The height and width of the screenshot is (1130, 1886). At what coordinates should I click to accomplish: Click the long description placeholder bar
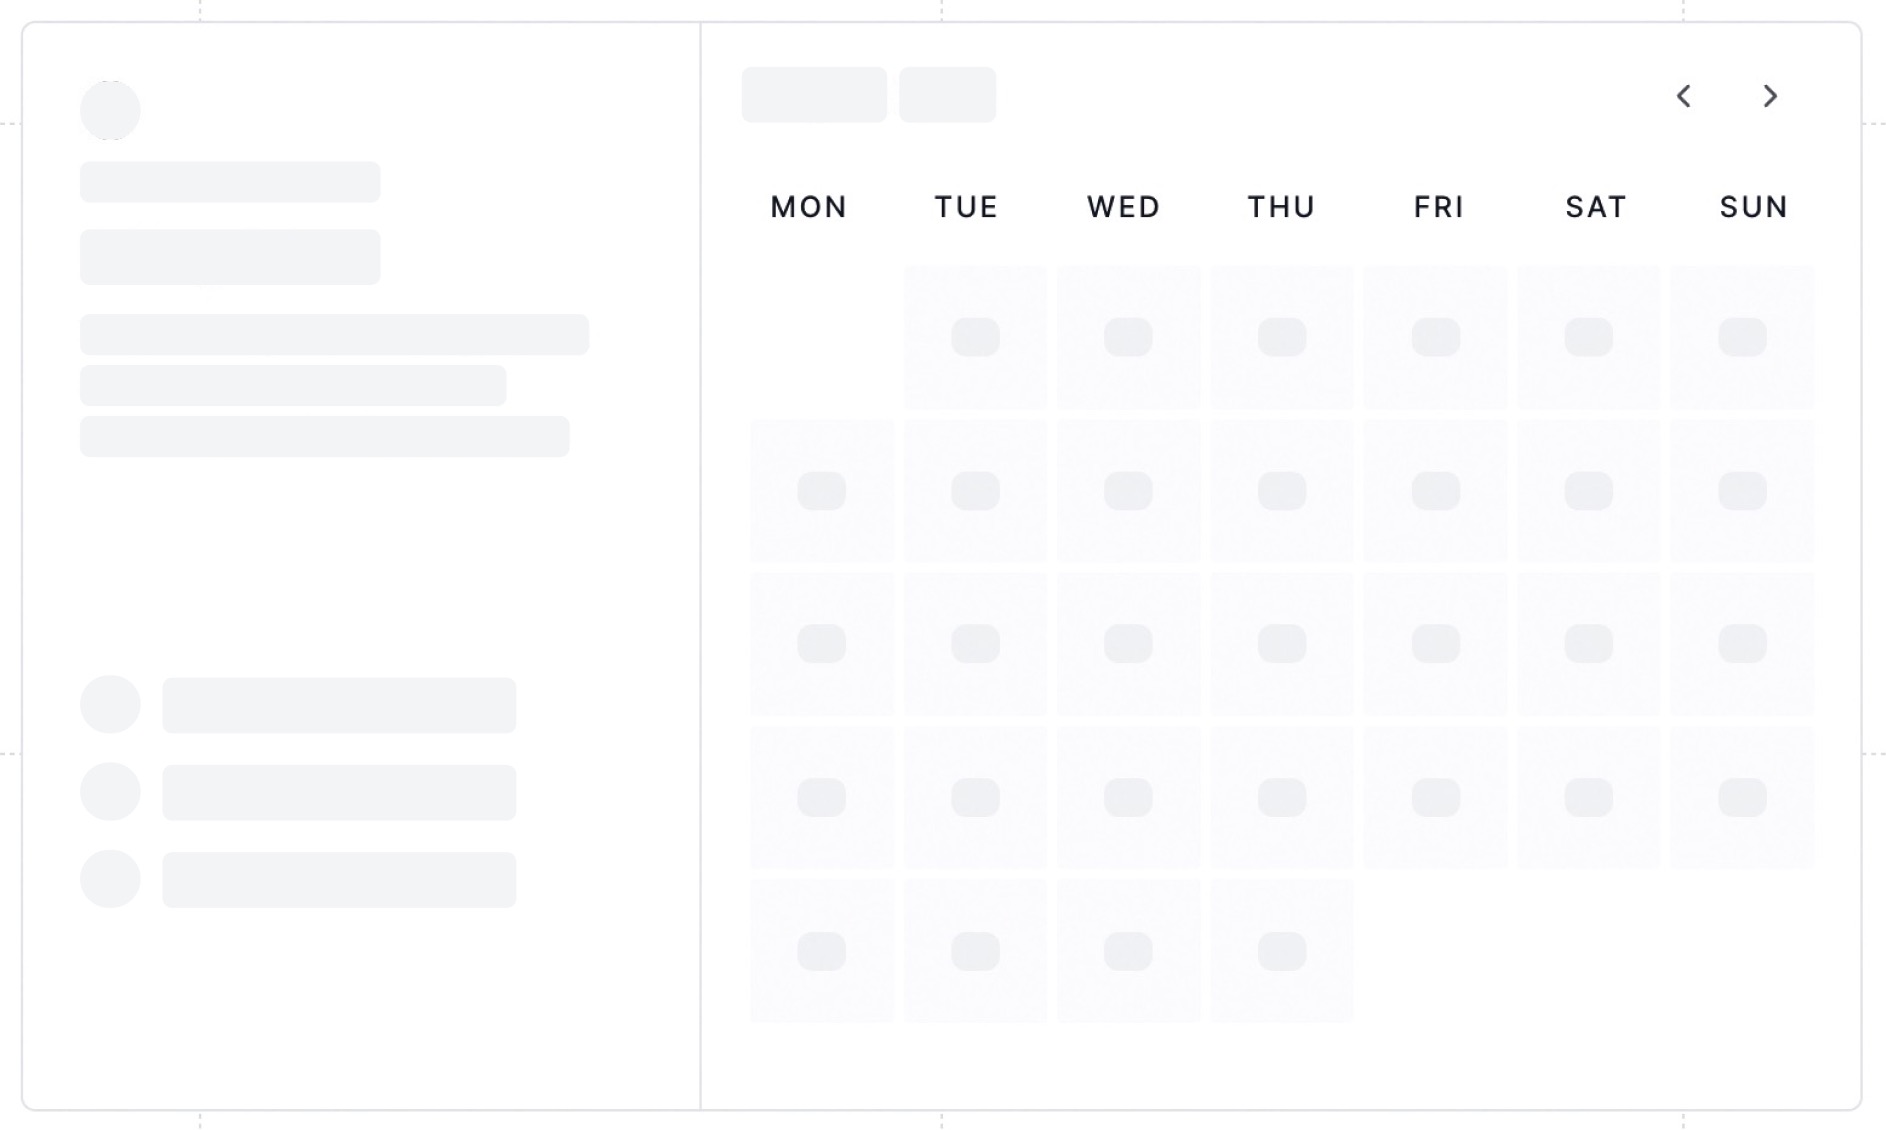tap(335, 333)
